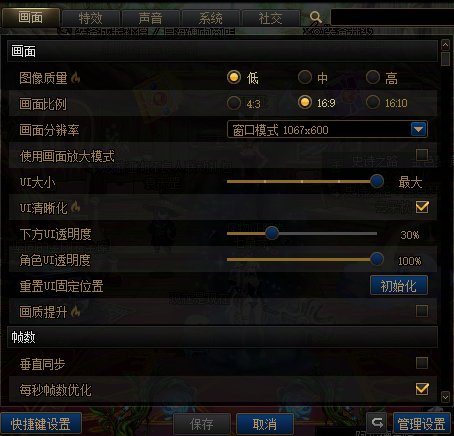Click the 取消 button
Viewport: 454px width, 436px height.
tap(265, 424)
